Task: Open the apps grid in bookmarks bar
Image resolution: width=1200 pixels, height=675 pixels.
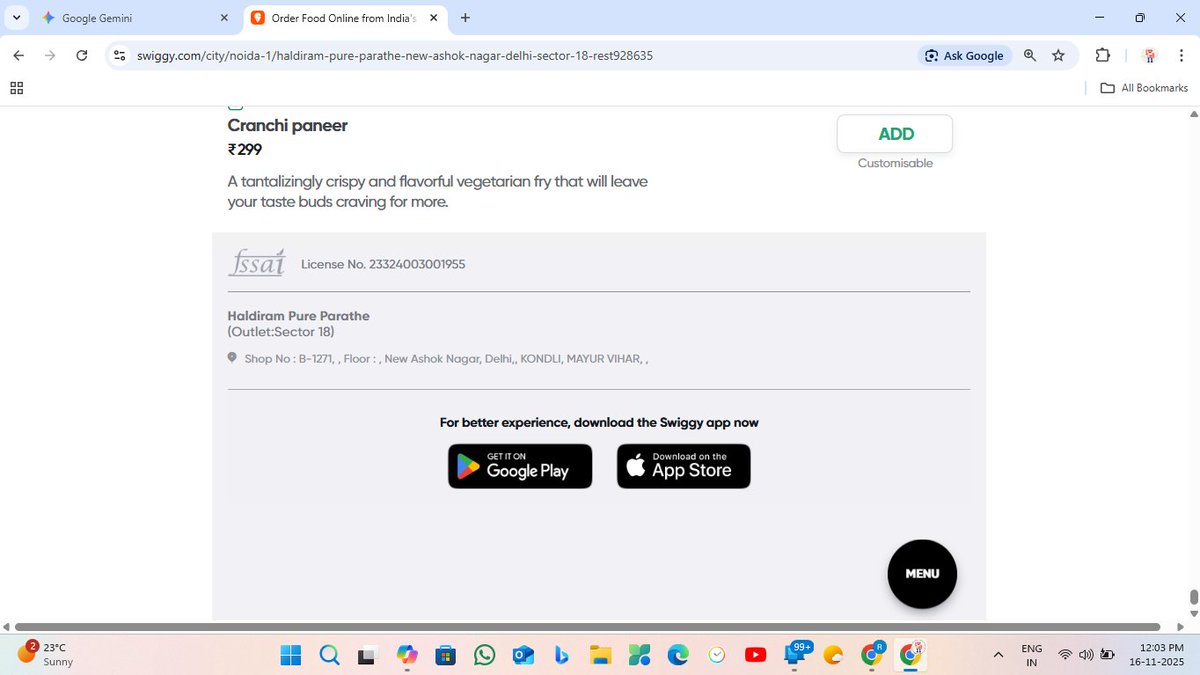Action: coord(16,88)
